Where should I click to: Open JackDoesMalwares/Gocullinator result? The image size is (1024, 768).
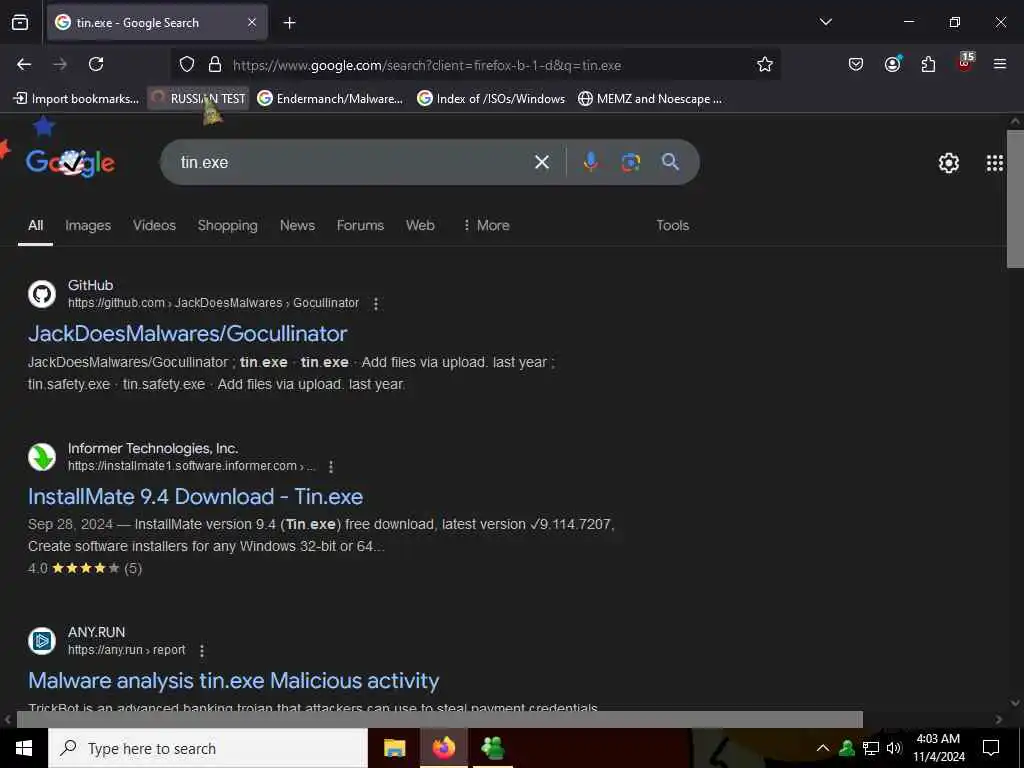click(x=187, y=334)
